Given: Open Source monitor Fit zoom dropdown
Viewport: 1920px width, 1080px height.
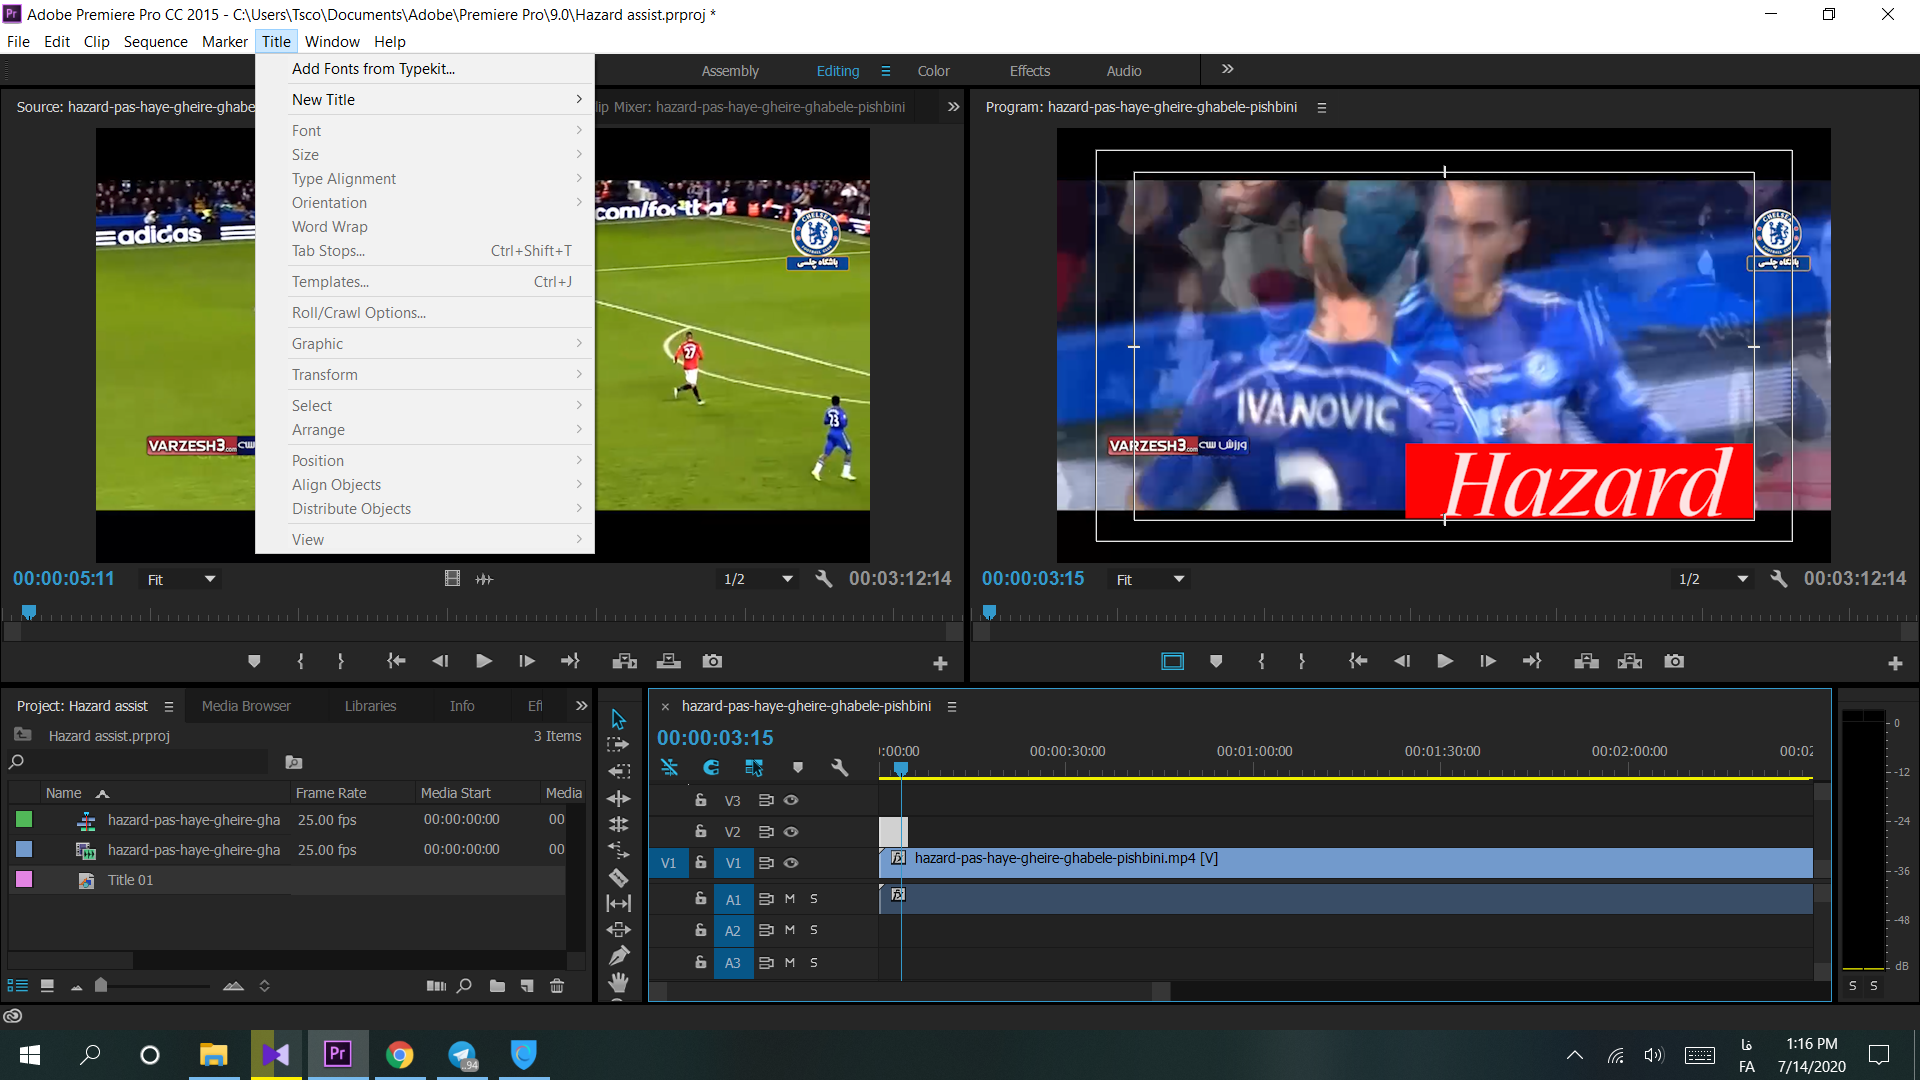Looking at the screenshot, I should pyautogui.click(x=181, y=579).
